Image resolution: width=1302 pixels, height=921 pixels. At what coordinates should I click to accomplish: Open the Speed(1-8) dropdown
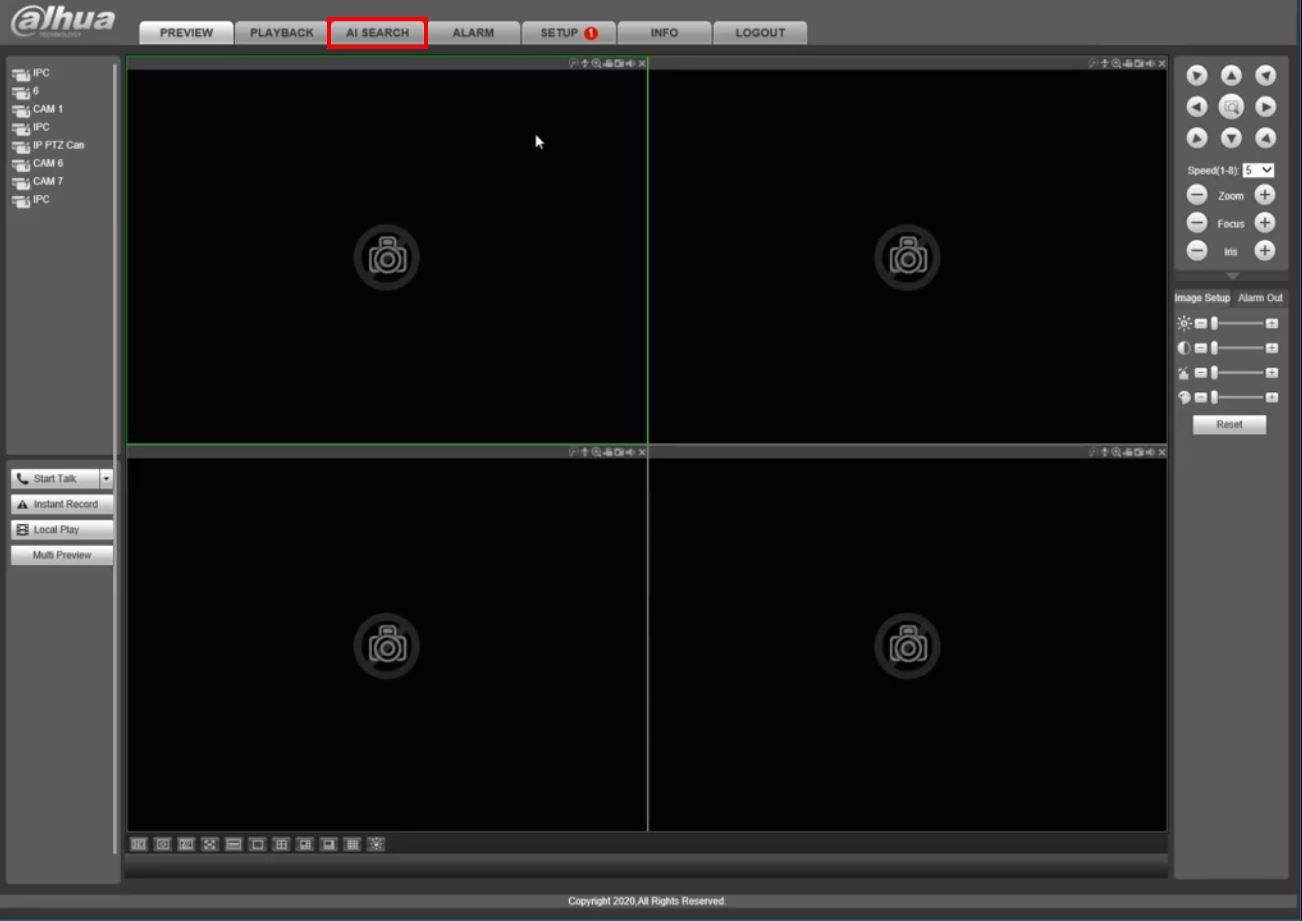tap(1259, 170)
